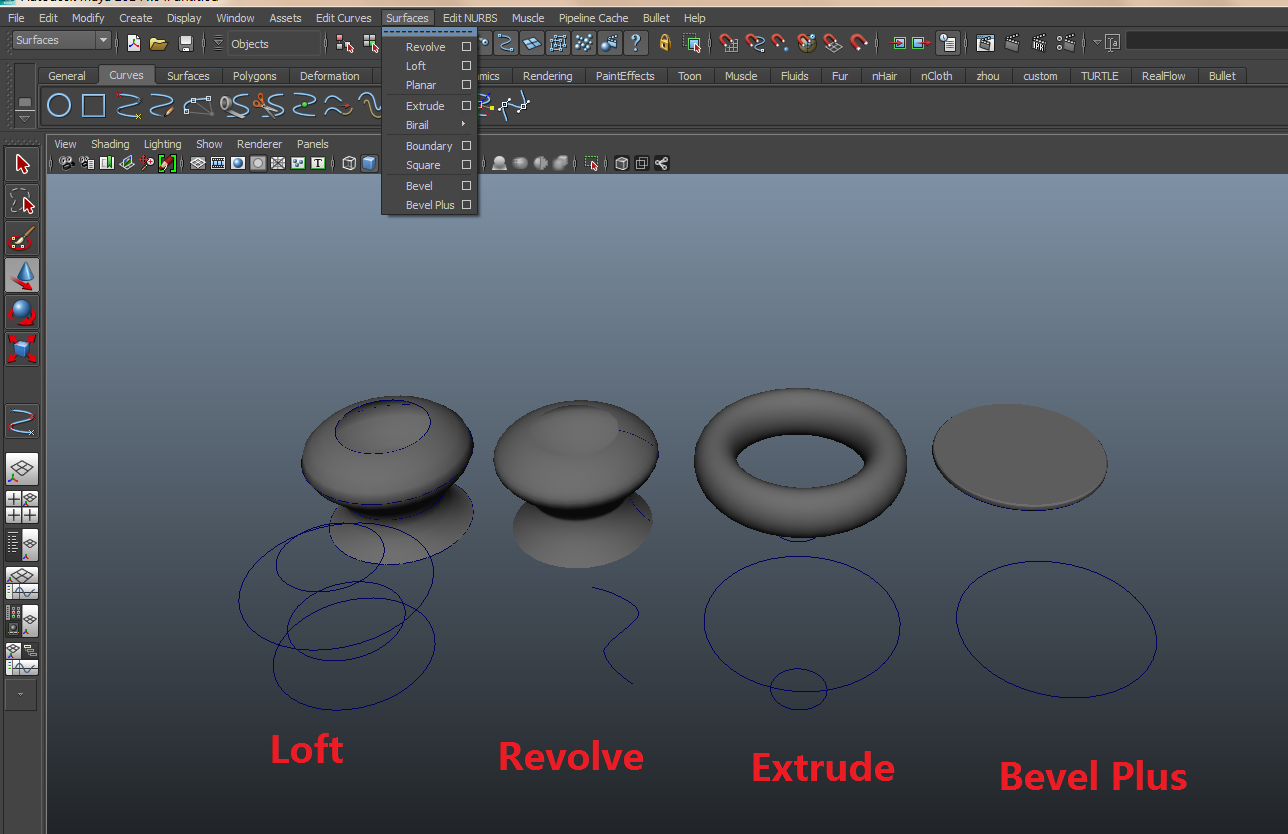Activate the Select tool arrow
Screen dimensions: 1288x834
tap(22, 164)
